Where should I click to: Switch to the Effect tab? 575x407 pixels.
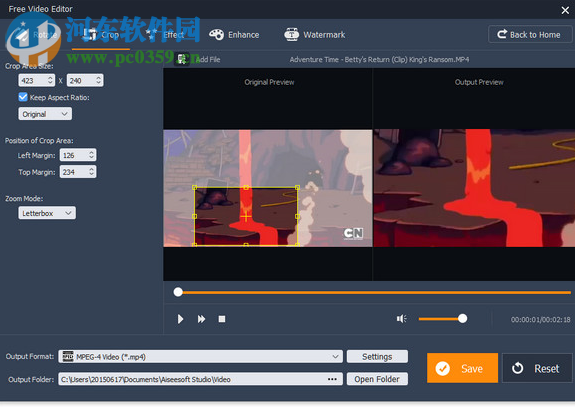click(x=165, y=35)
